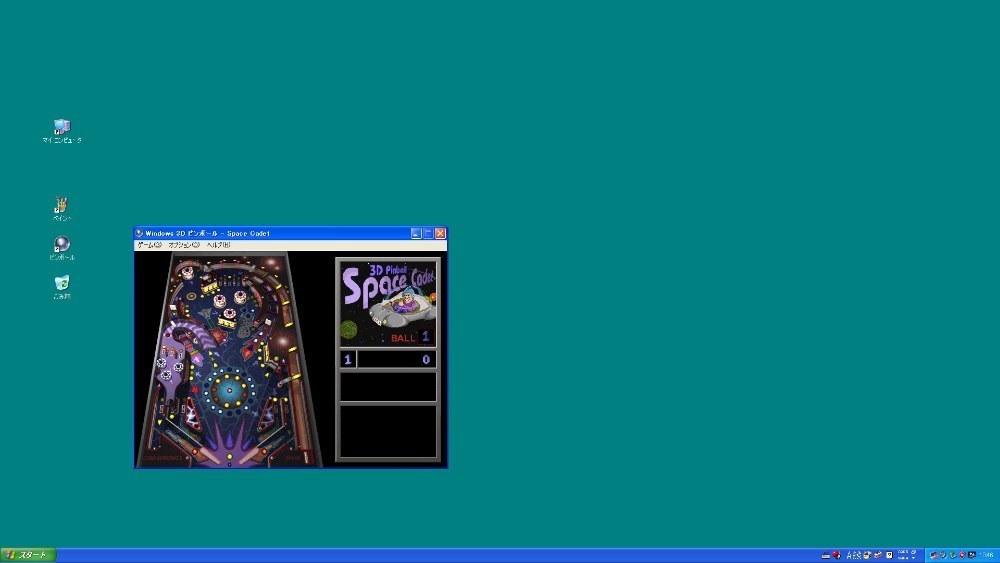Click the 'A' input mode indicator in language bar
The height and width of the screenshot is (563, 1000).
tap(849, 555)
